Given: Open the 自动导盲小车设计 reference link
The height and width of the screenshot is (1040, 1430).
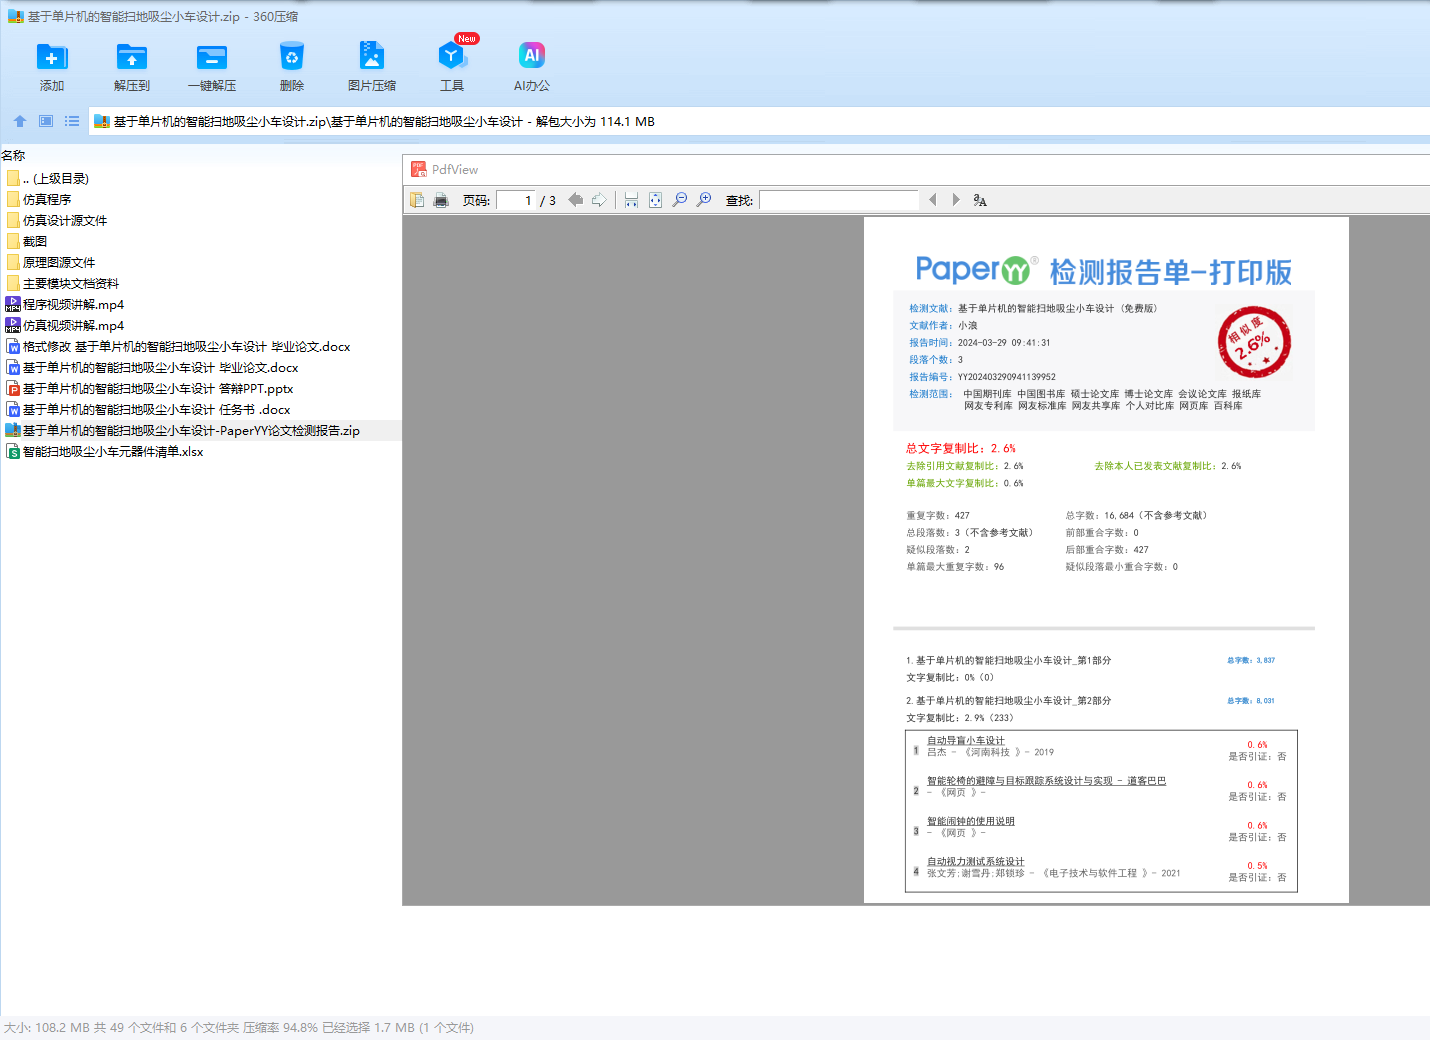Looking at the screenshot, I should [966, 741].
